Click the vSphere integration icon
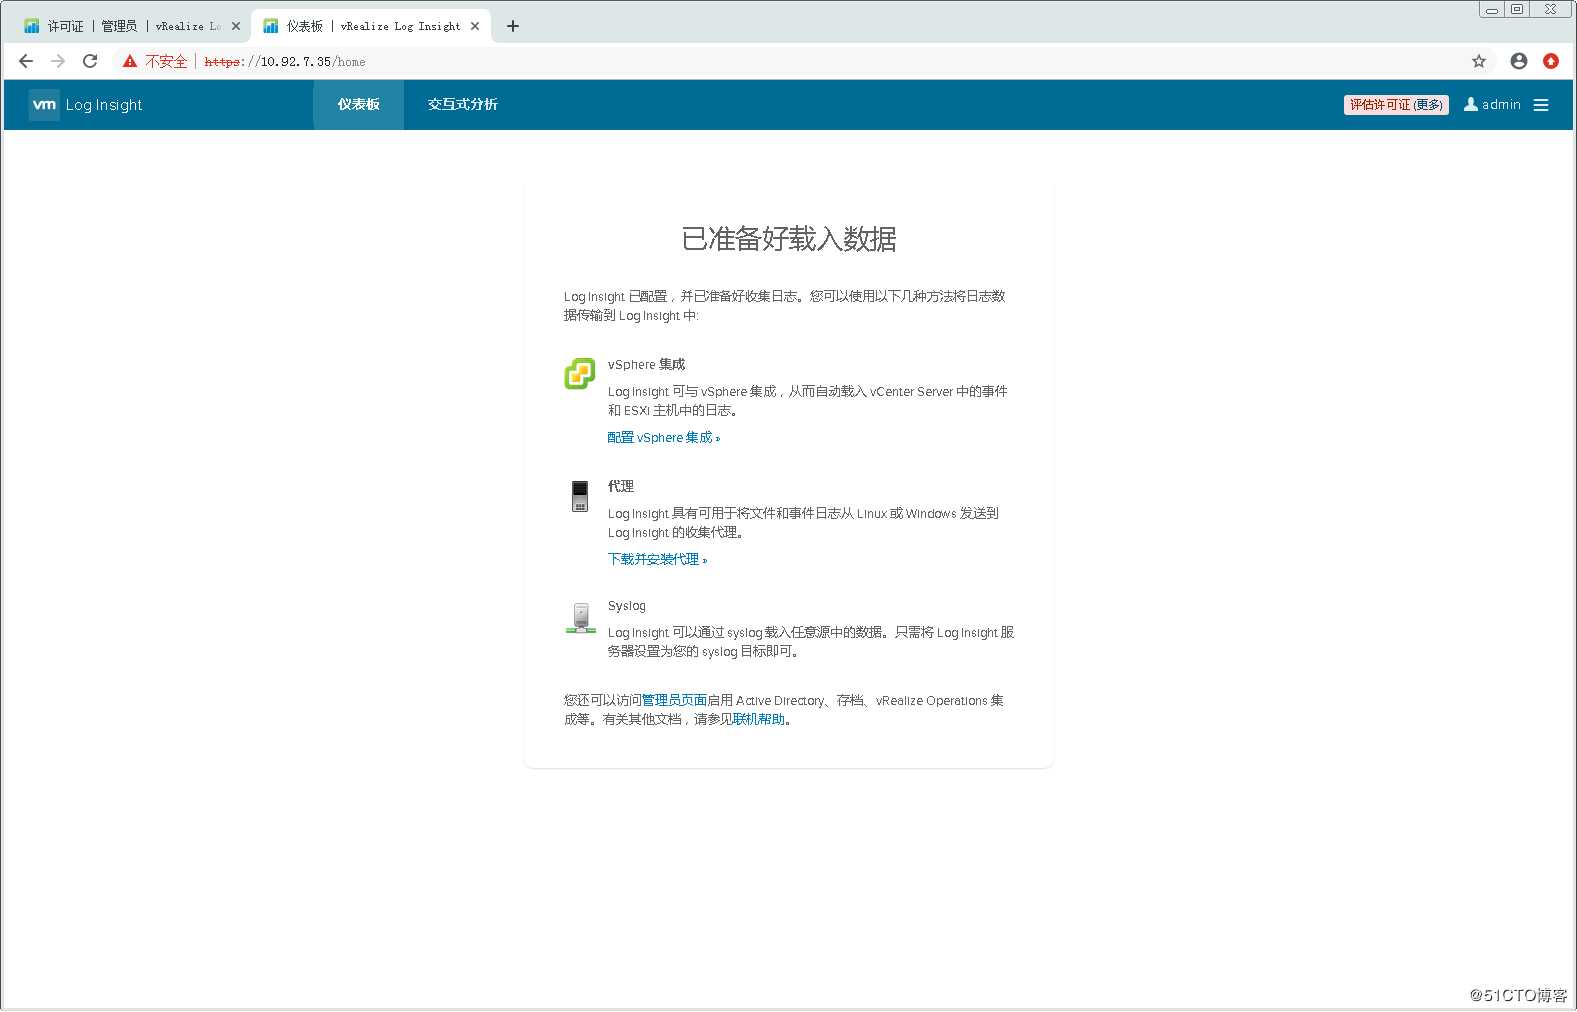This screenshot has height=1012, width=1577. pos(580,374)
